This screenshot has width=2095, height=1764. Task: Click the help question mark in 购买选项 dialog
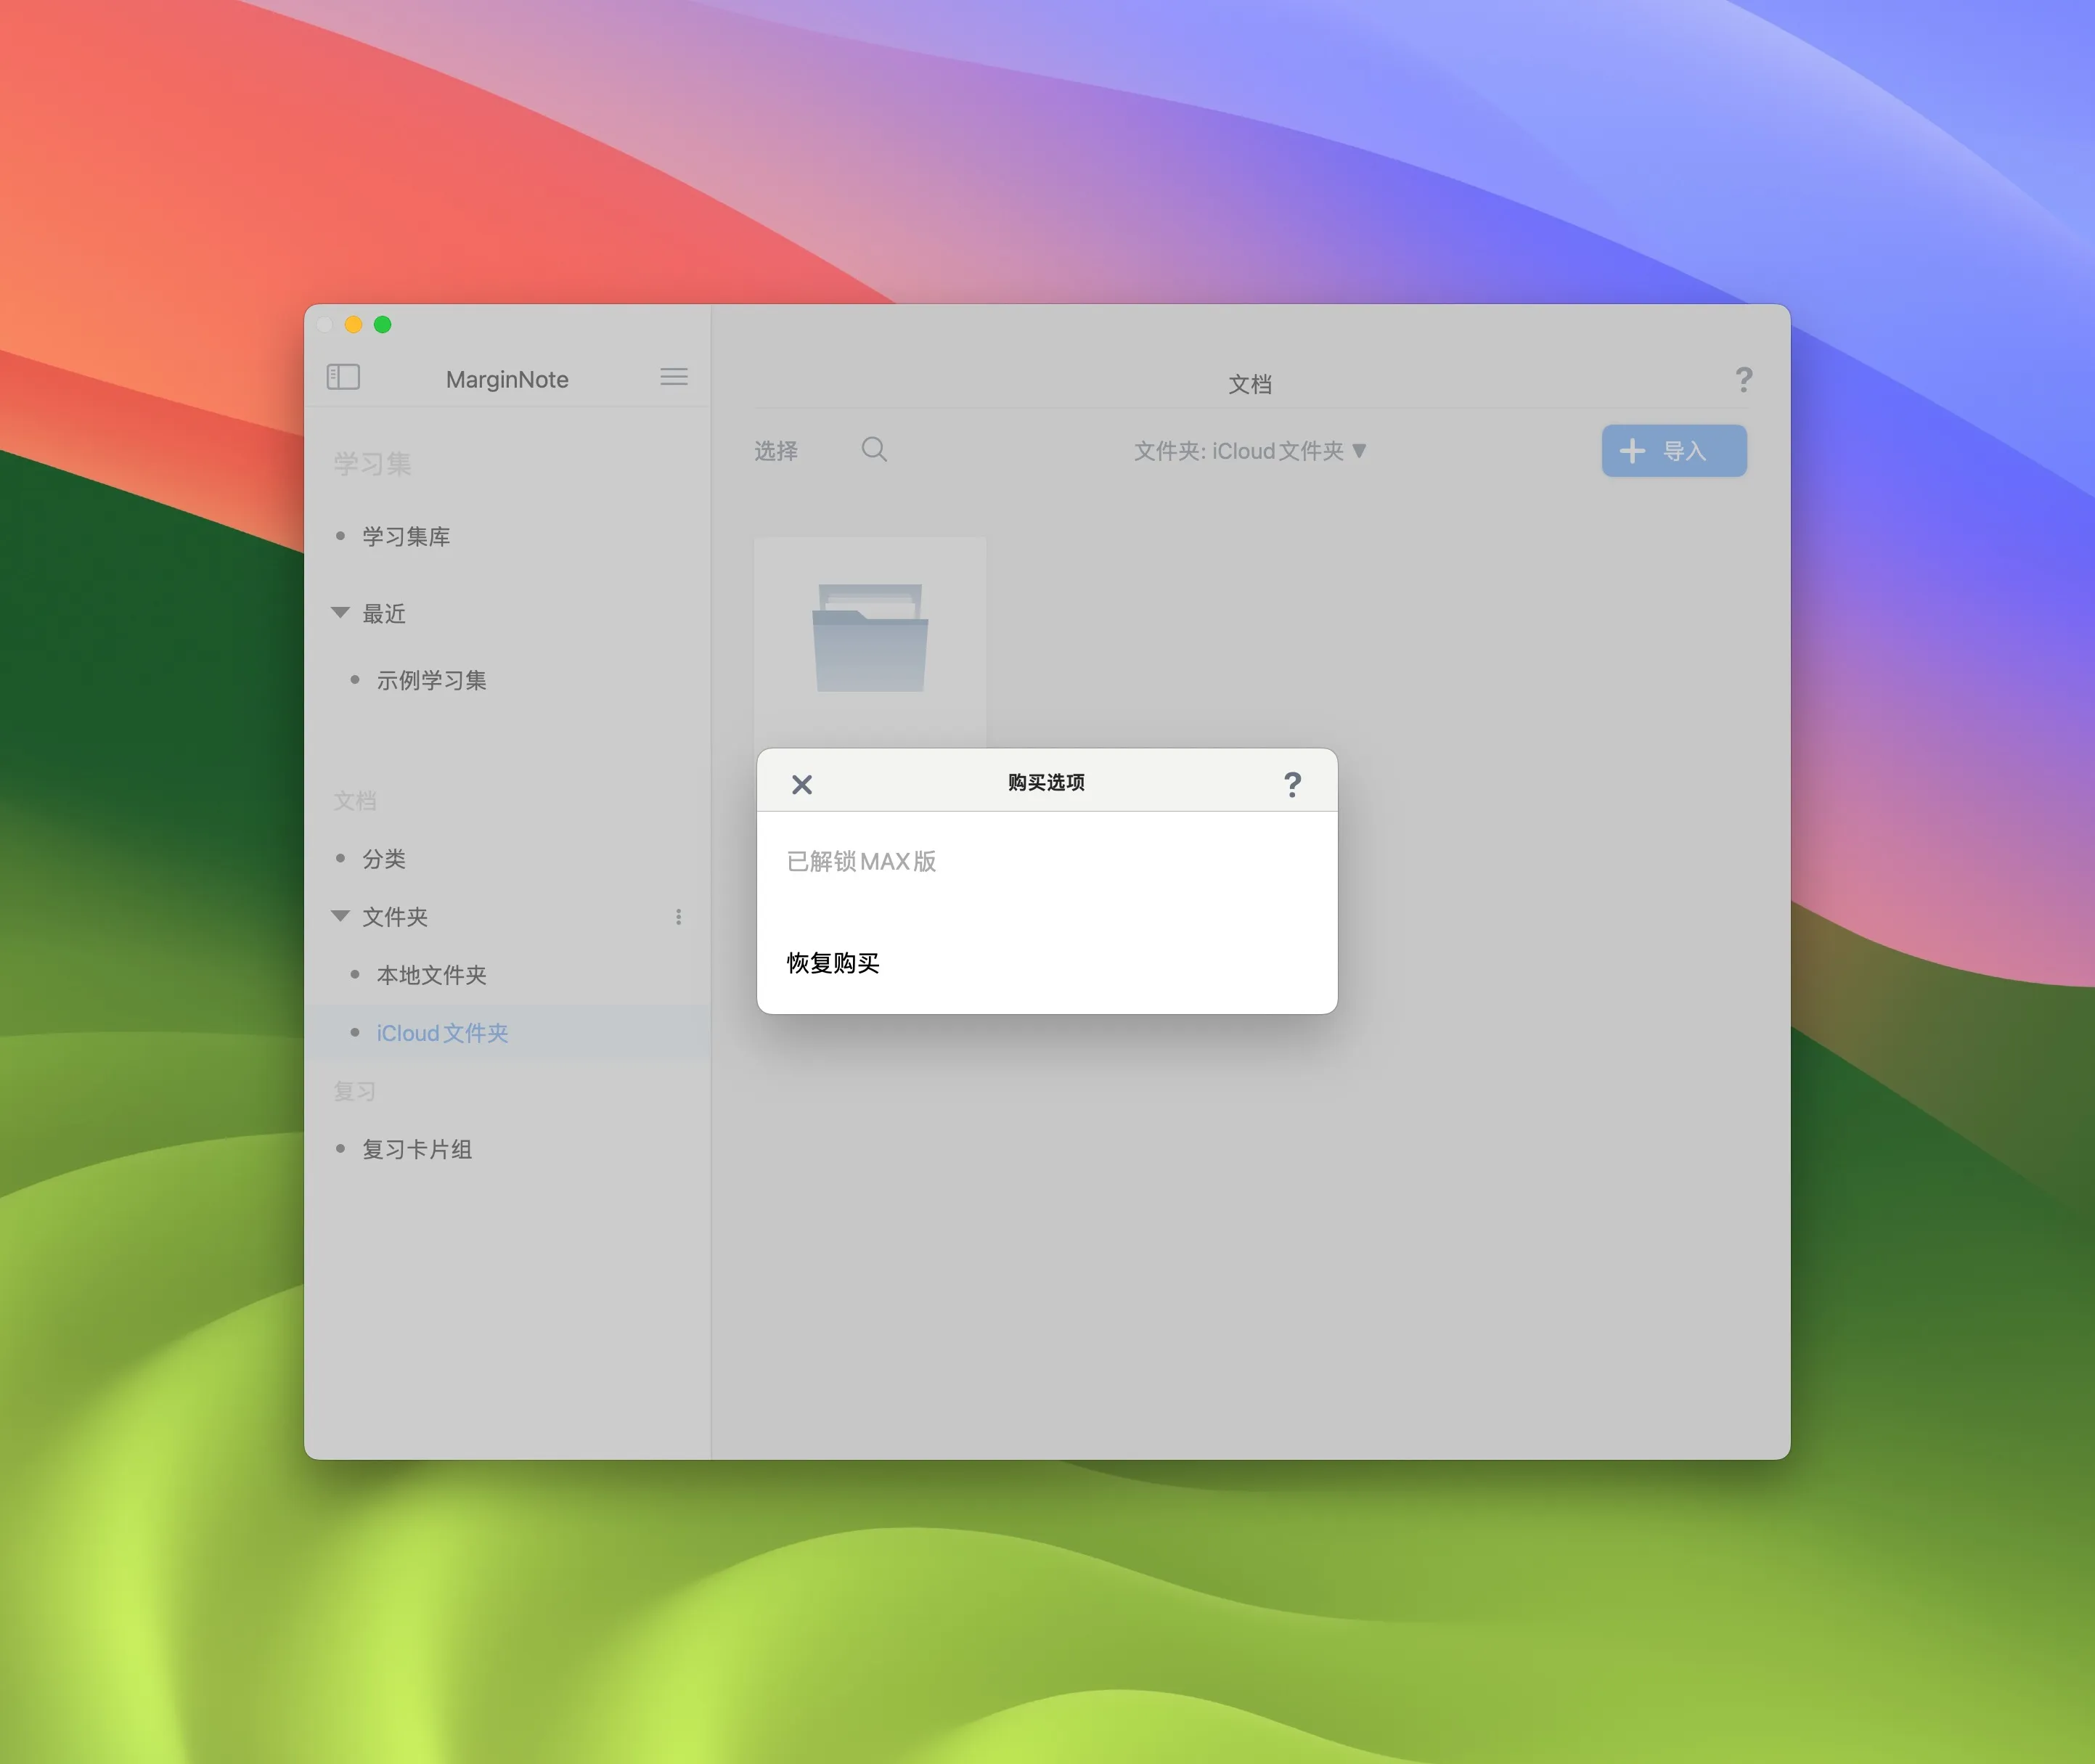[1292, 784]
